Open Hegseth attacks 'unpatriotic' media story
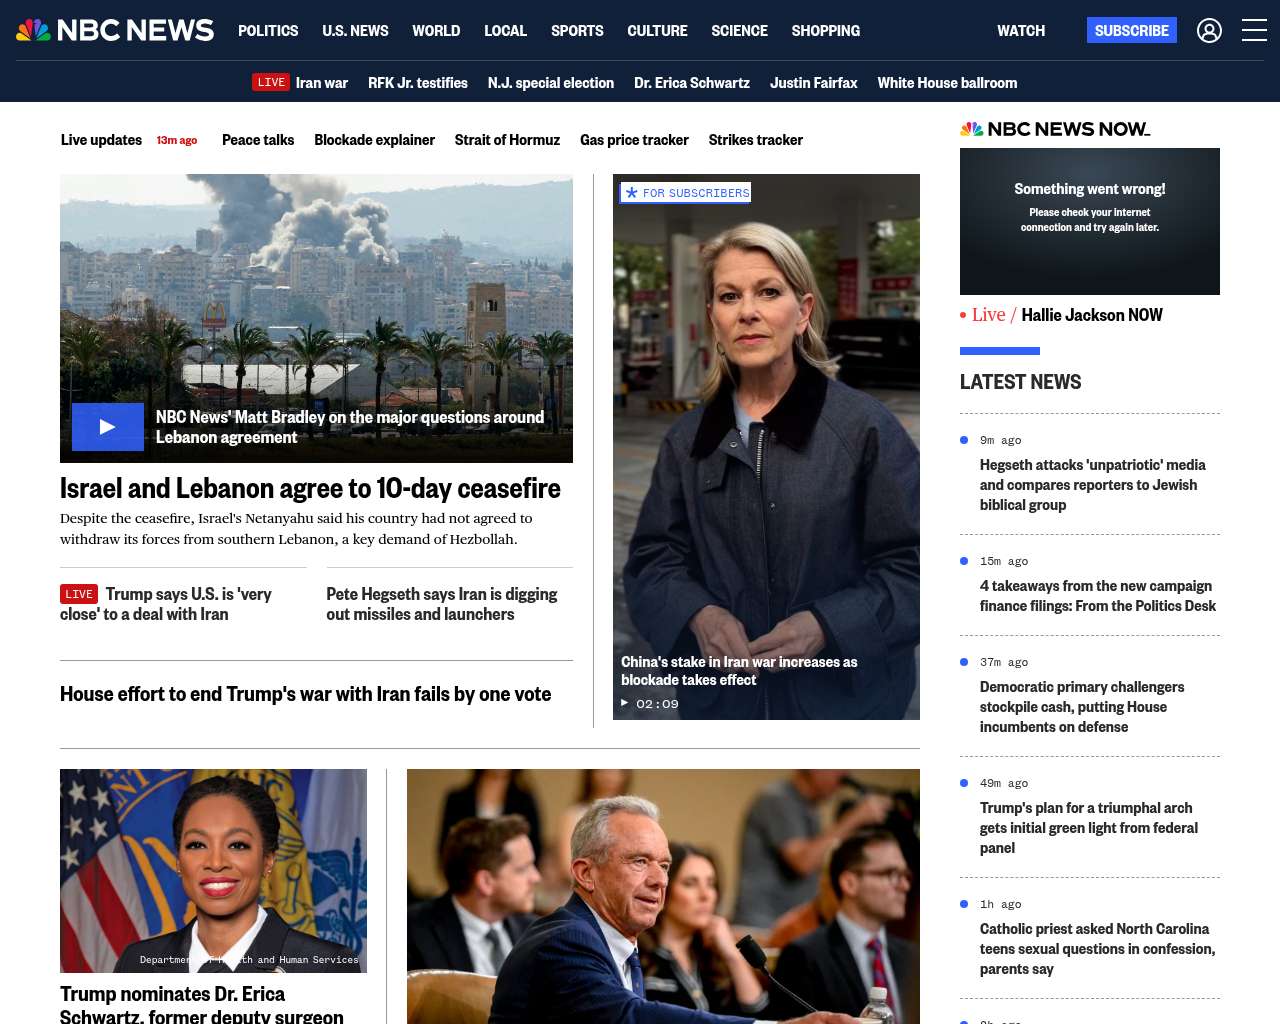The image size is (1280, 1024). point(1092,485)
